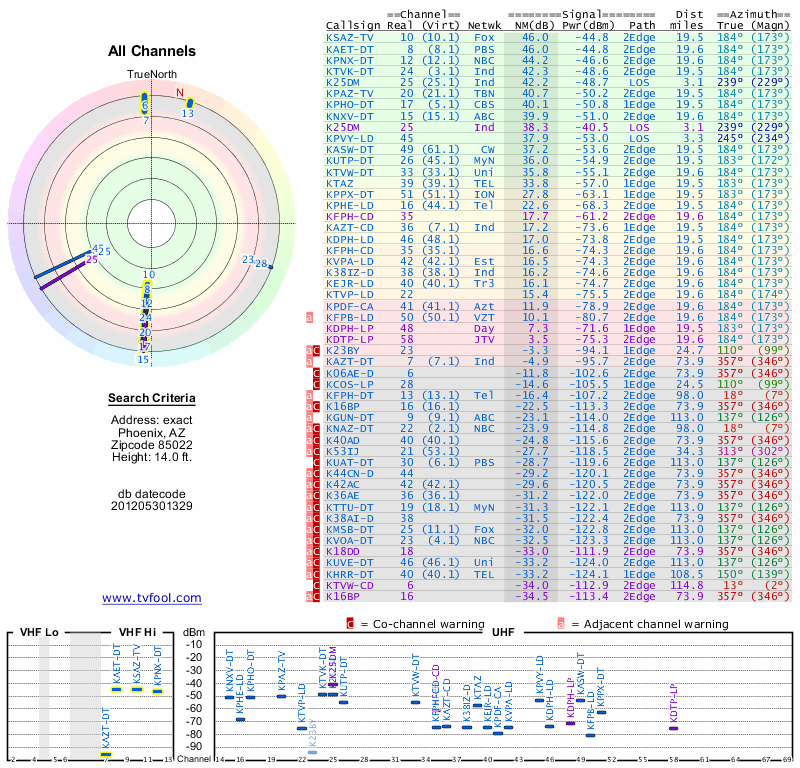Image resolution: width=800 pixels, height=768 pixels.
Task: Click the 150° true azimuth value
Action: (730, 574)
